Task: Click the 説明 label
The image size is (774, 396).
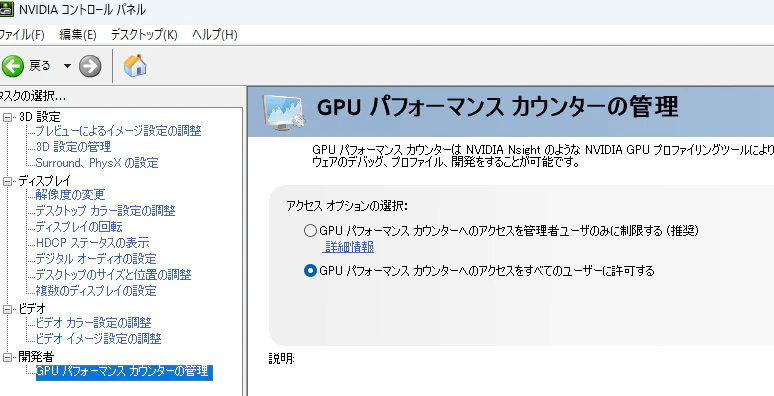Action: point(281,358)
